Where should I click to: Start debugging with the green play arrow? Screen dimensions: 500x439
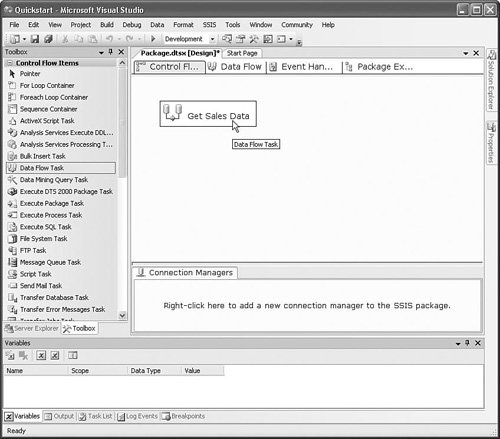pyautogui.click(x=153, y=39)
